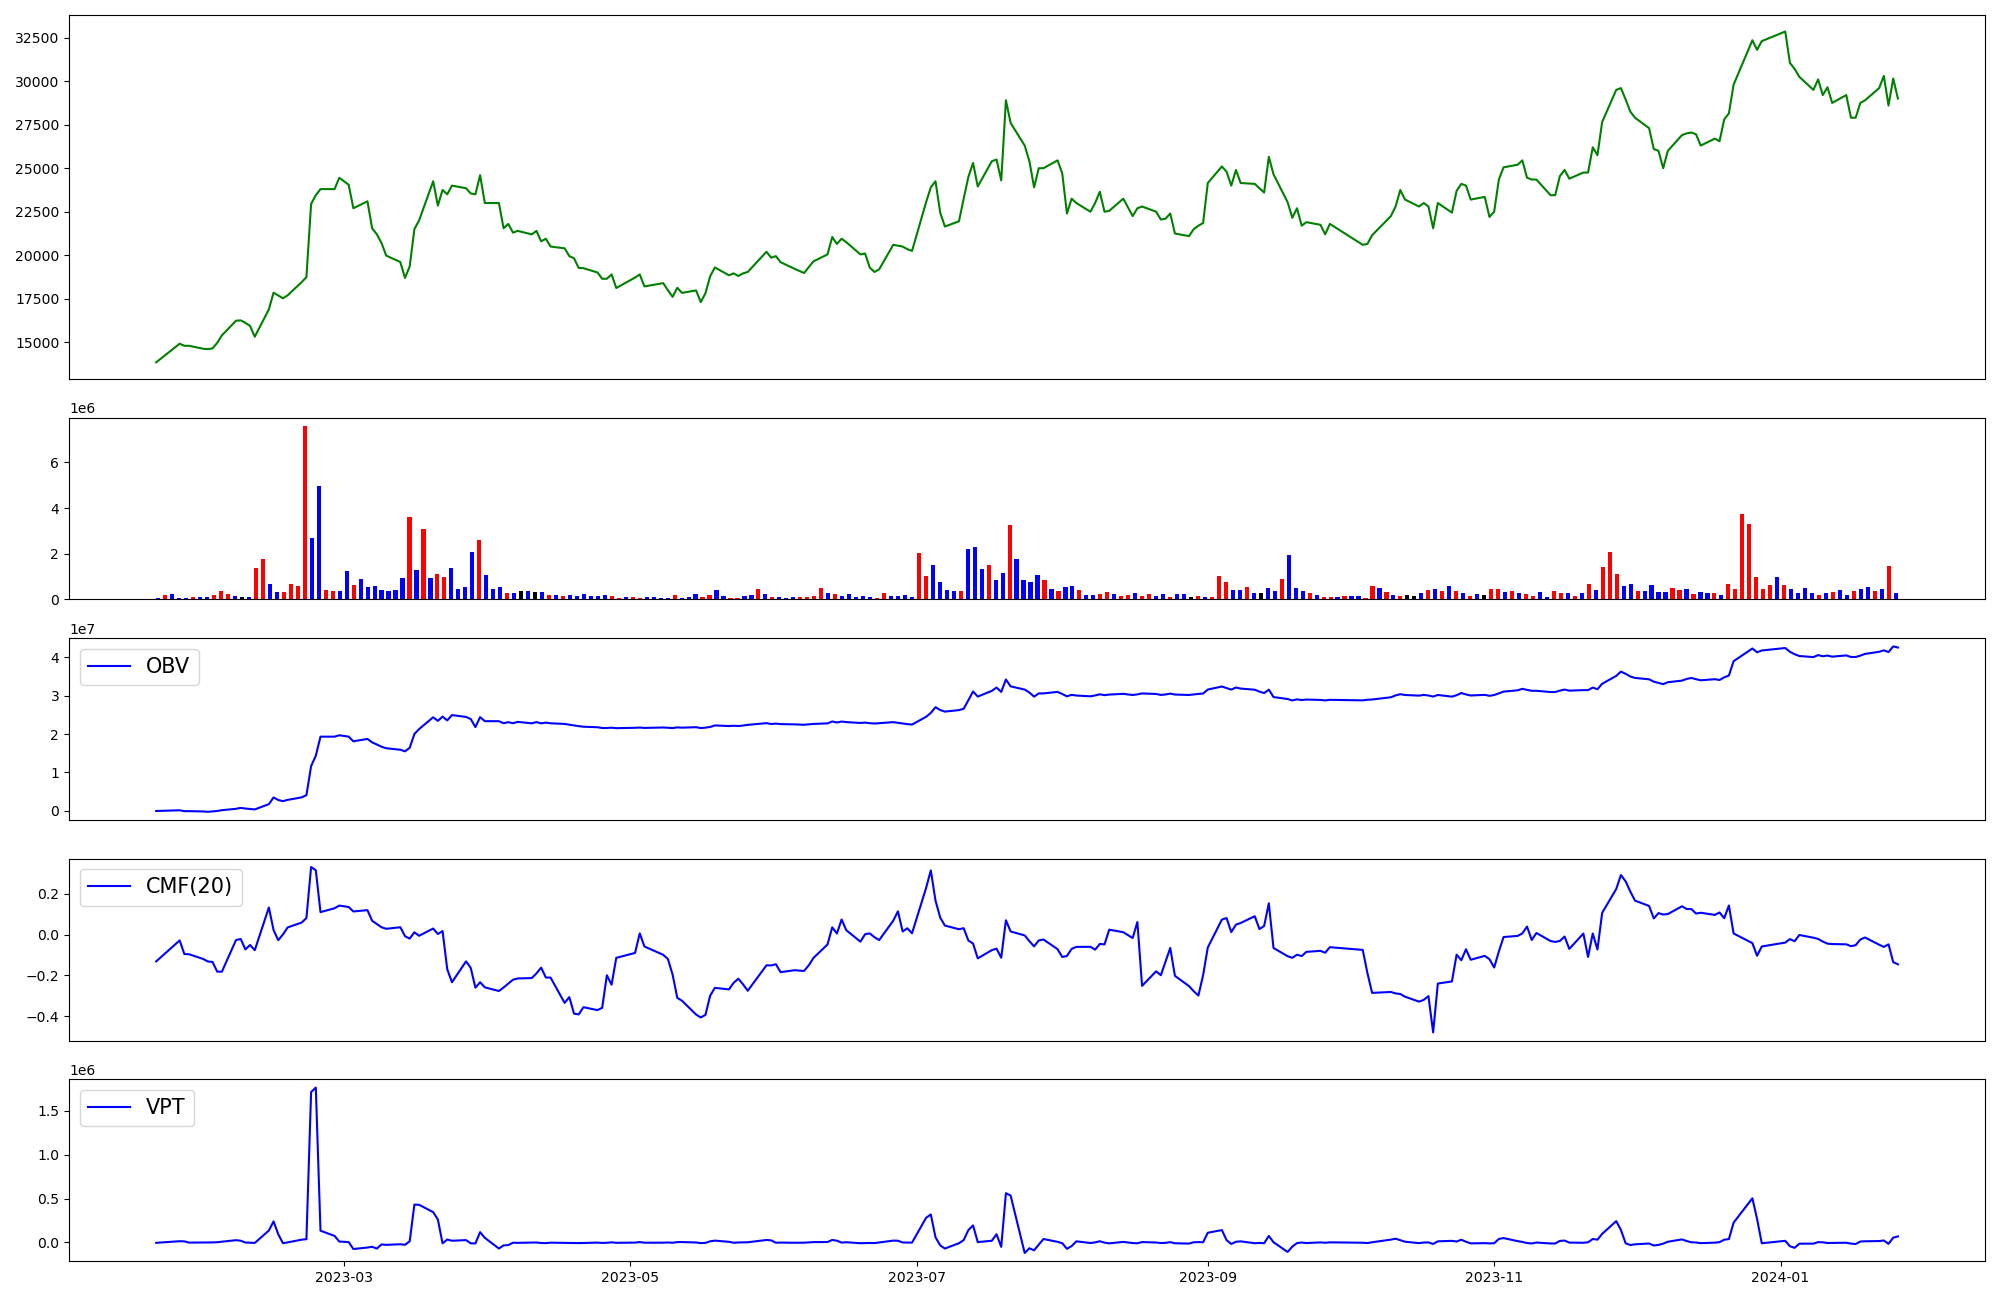2000x1300 pixels.
Task: Click the VPT legend label
Action: click(165, 1108)
